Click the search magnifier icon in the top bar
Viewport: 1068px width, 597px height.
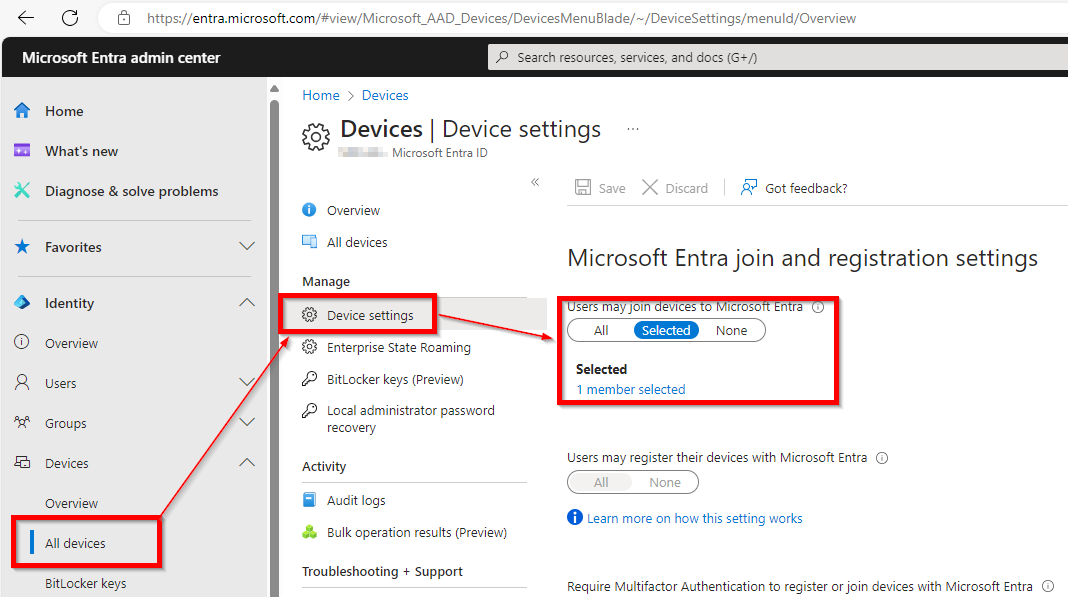pos(502,57)
